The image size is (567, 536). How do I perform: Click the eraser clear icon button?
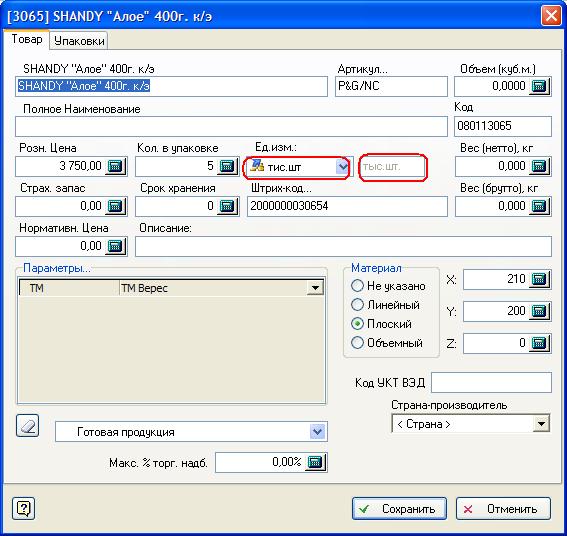point(28,426)
